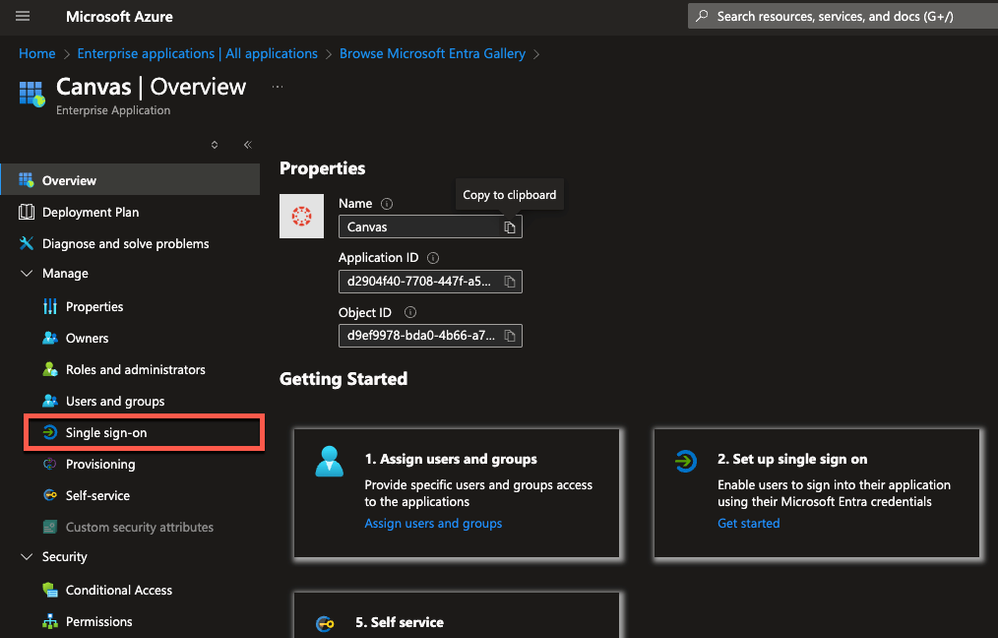This screenshot has width=998, height=638.
Task: Copy the Name field to clipboard
Action: point(509,227)
